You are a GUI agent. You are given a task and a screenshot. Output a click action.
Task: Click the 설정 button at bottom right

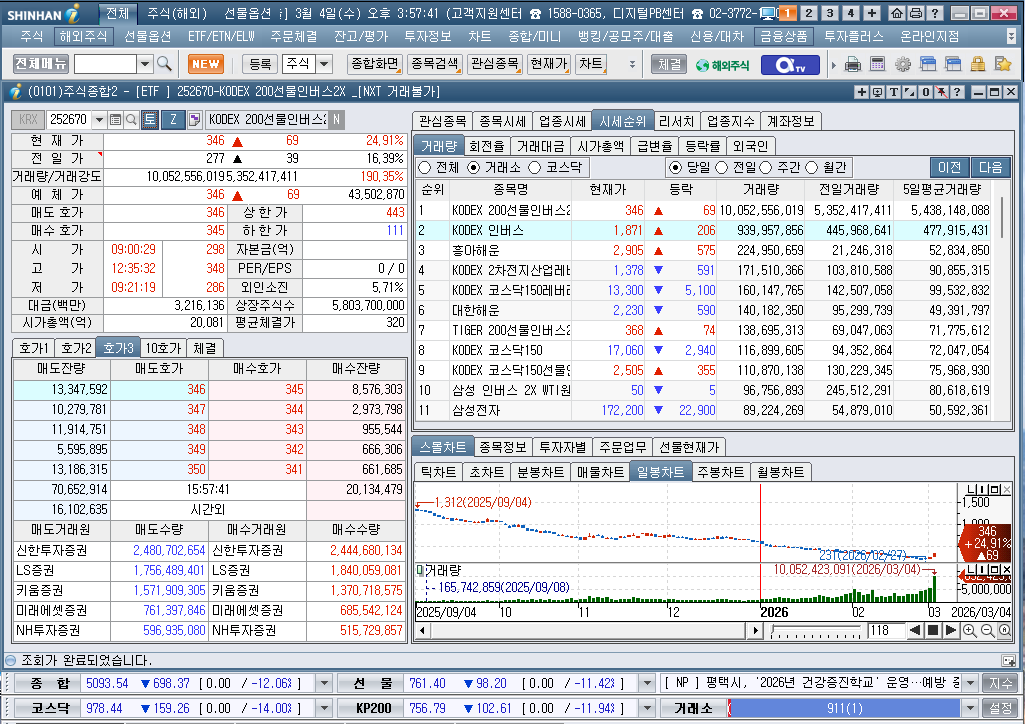tap(1000, 708)
